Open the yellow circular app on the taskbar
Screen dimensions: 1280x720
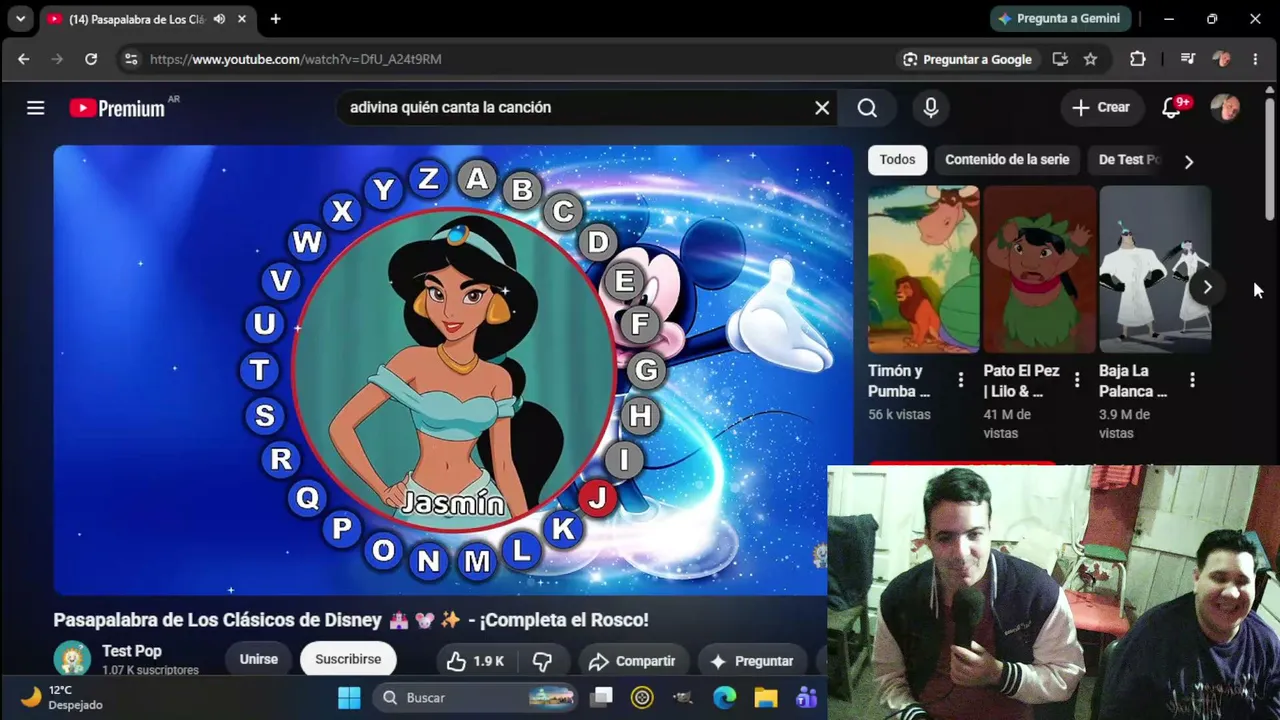coord(642,697)
